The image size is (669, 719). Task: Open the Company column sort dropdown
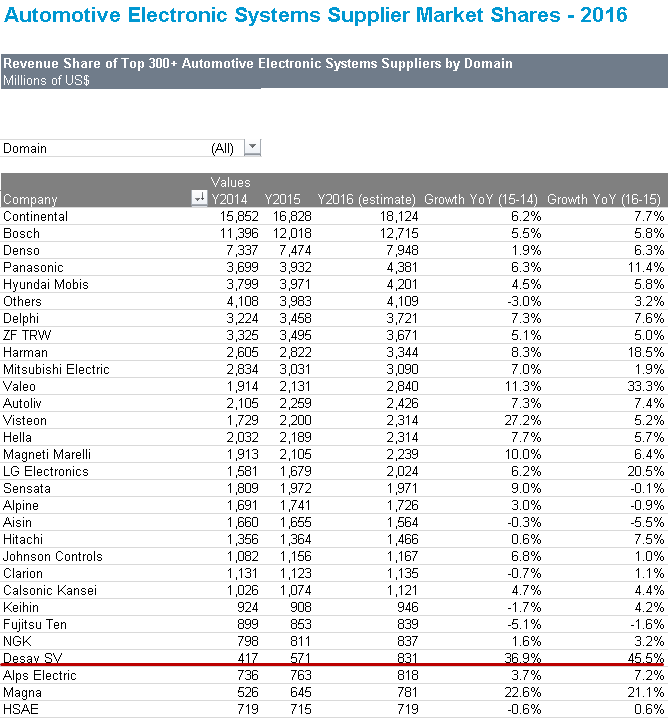pos(199,199)
